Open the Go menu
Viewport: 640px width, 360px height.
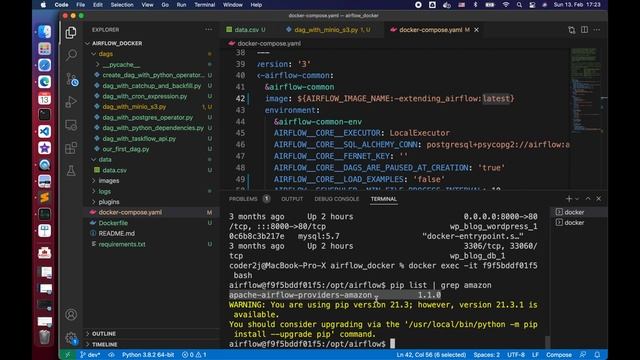click(165, 5)
